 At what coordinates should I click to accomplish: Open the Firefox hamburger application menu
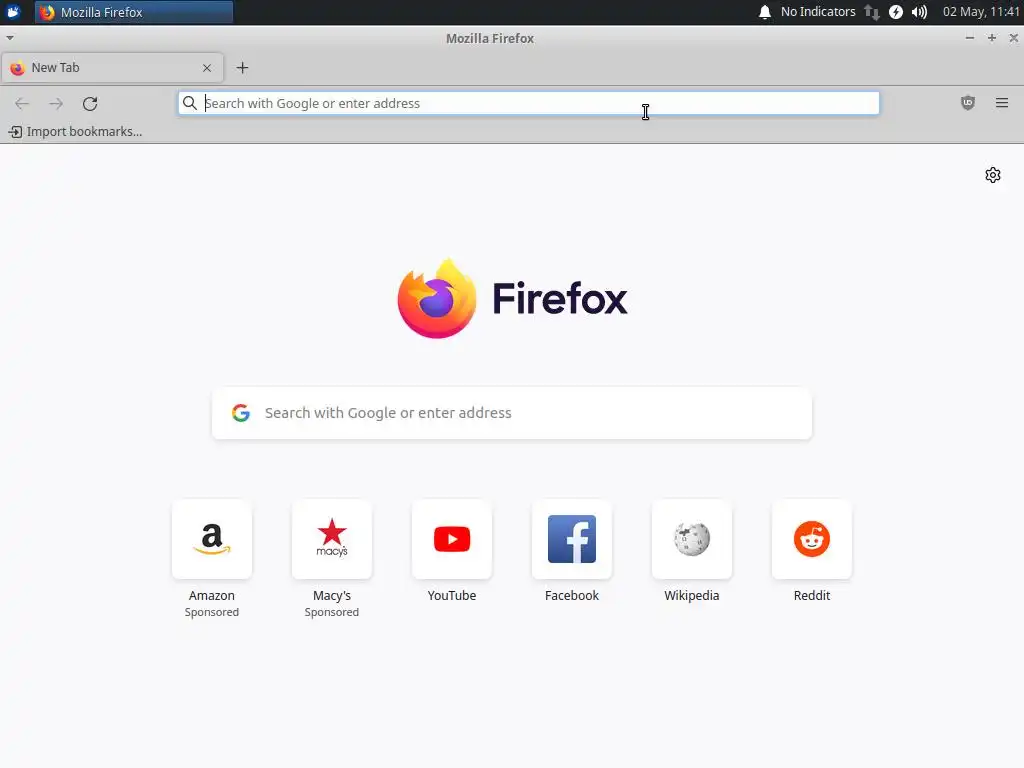[1002, 103]
